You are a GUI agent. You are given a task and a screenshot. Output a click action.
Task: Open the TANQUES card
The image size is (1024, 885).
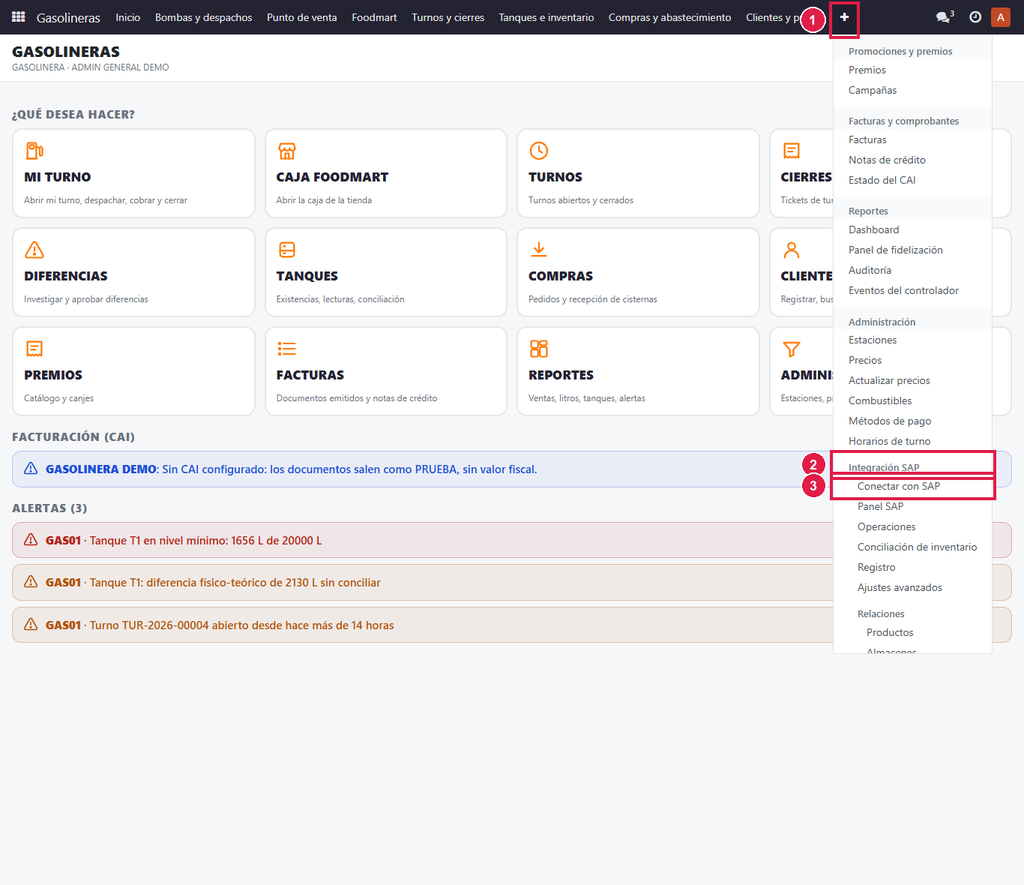(386, 272)
